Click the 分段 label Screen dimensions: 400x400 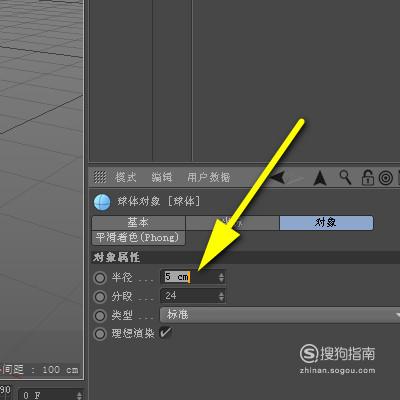tap(122, 296)
